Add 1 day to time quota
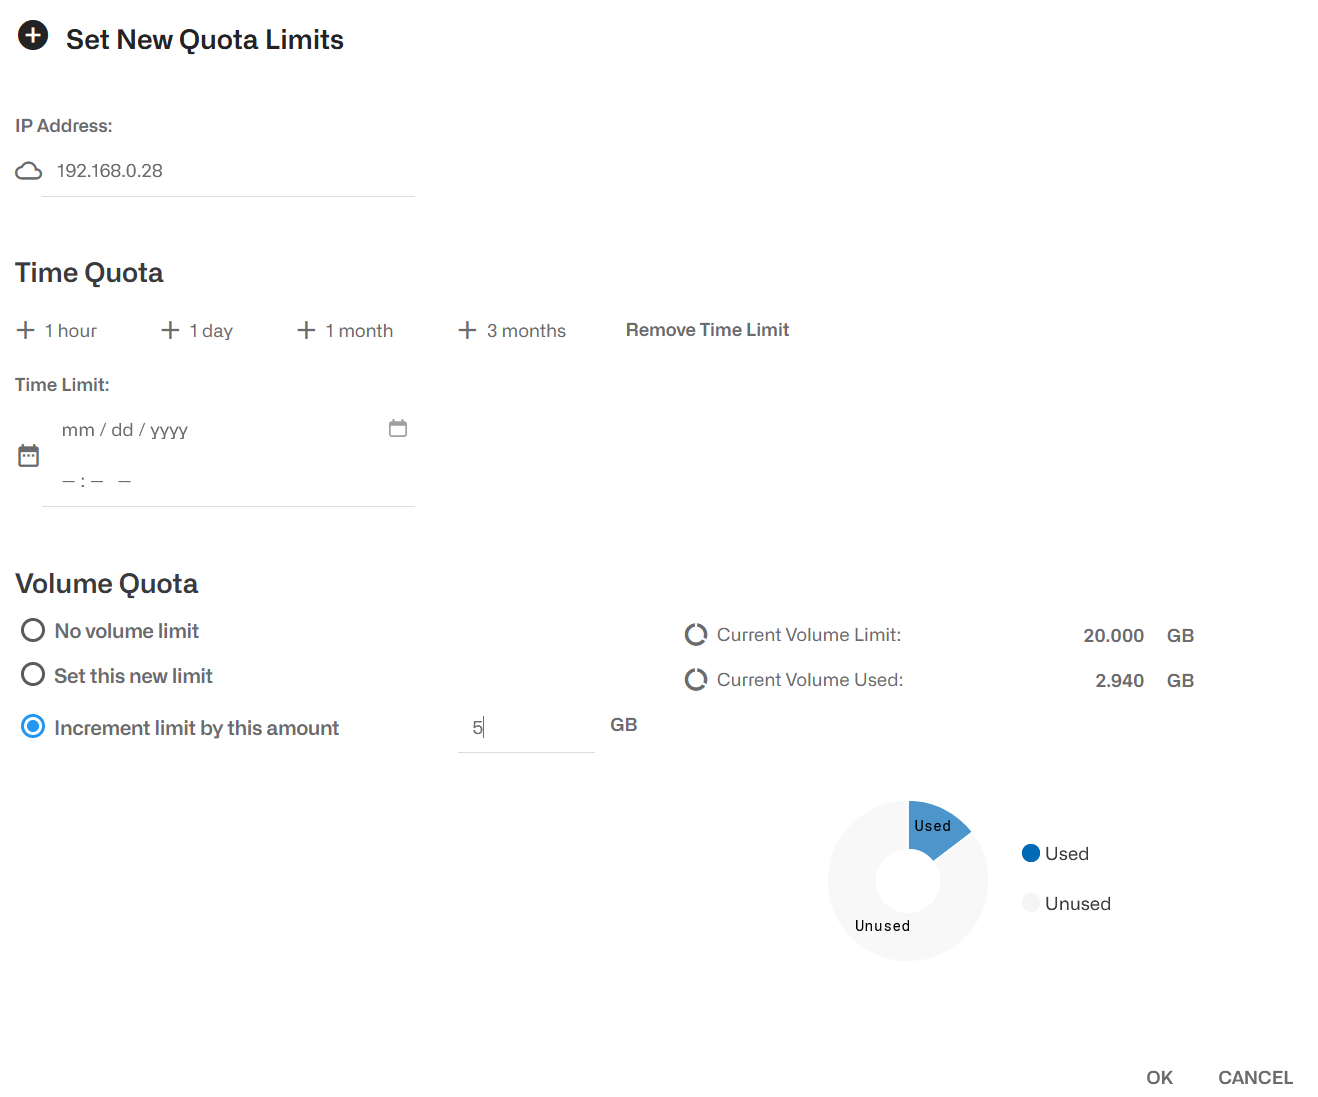 197,331
